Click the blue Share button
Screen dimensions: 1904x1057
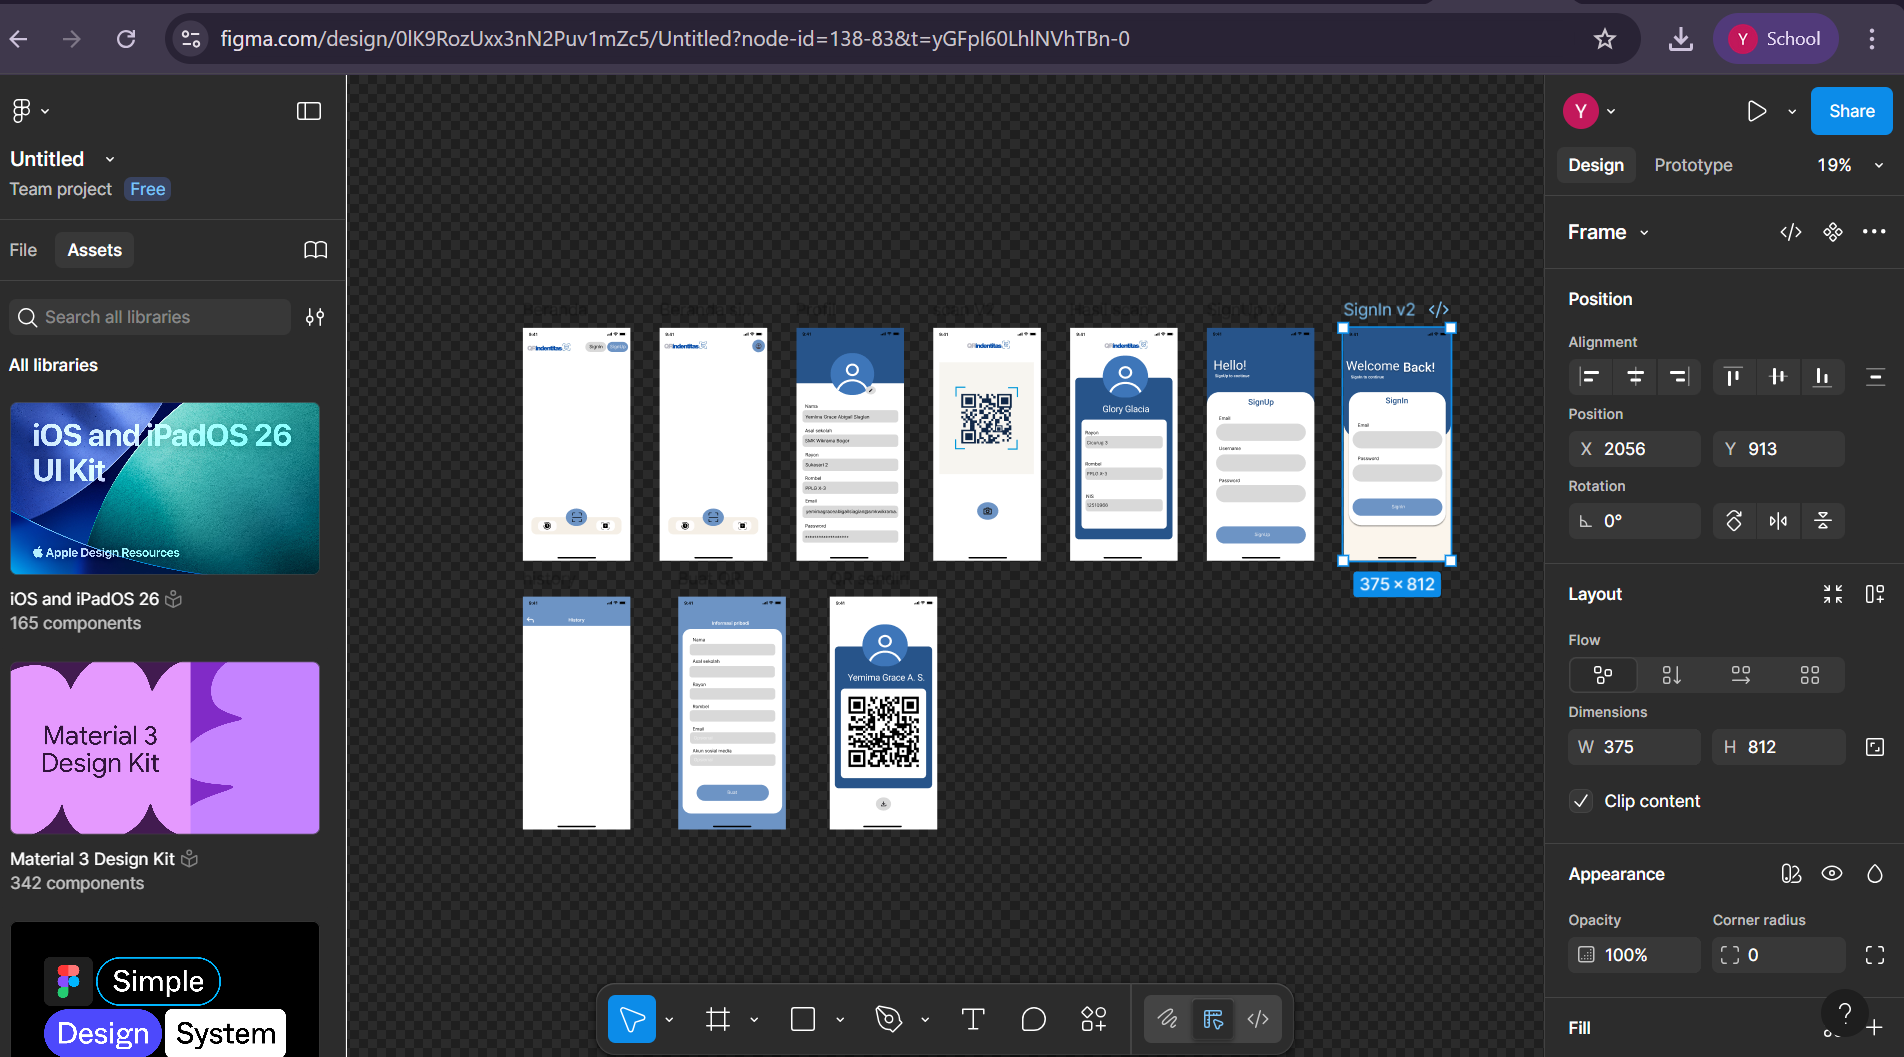[1851, 111]
